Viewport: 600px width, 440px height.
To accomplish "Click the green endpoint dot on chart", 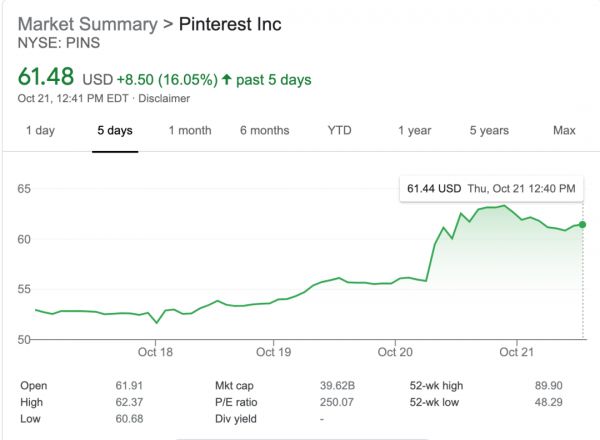I will click(x=583, y=224).
